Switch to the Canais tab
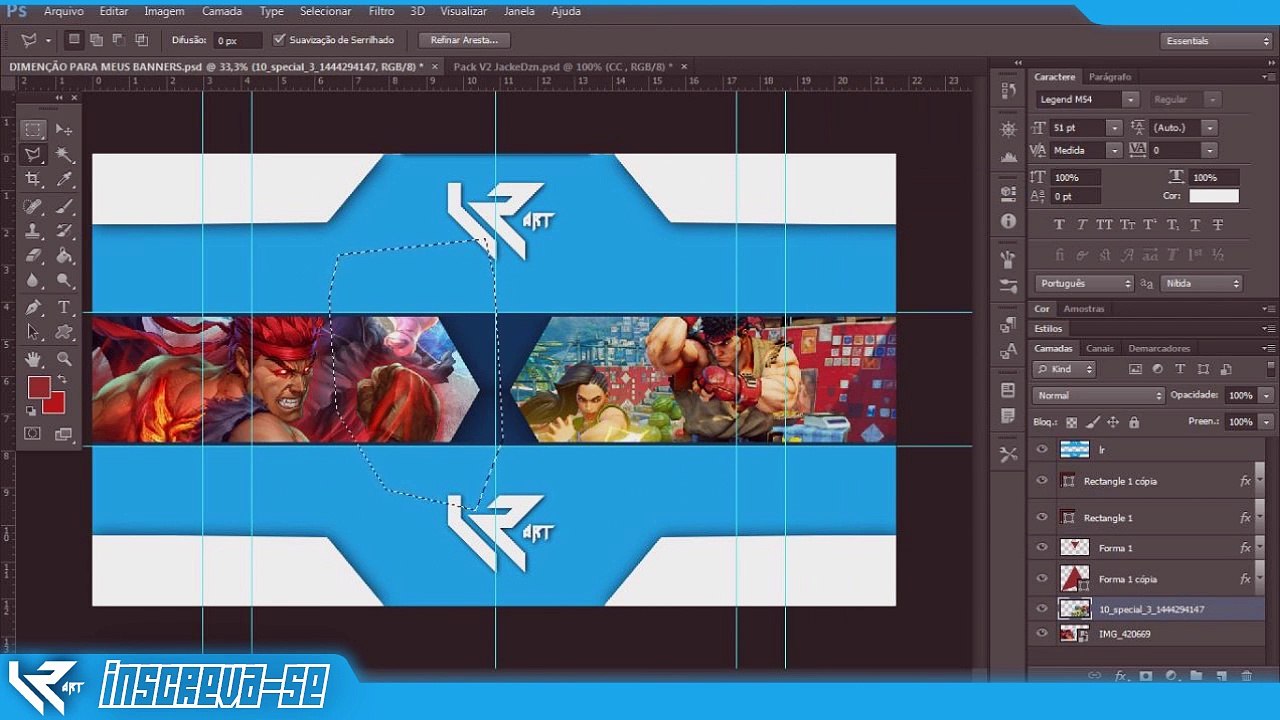1280x720 pixels. [1100, 348]
